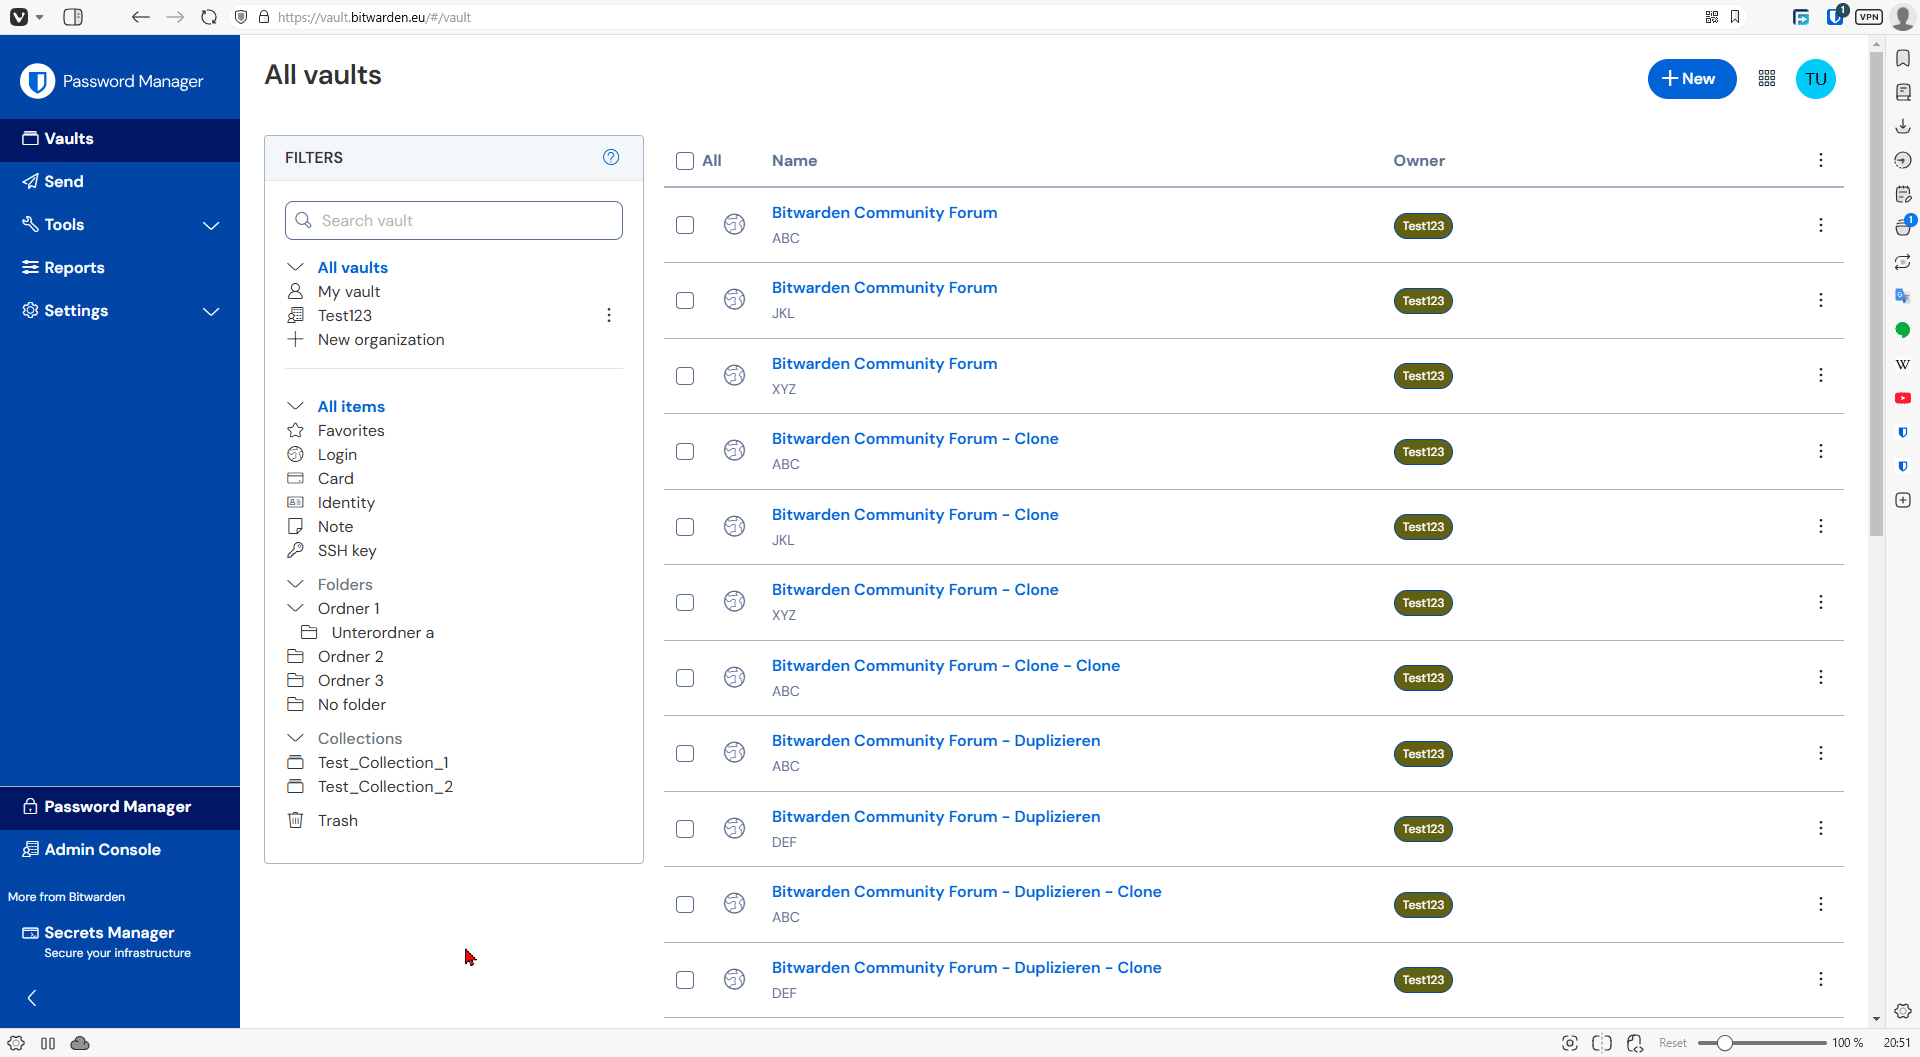Viewport: 1920px width, 1057px height.
Task: Open the Vivaldi menu dropdown
Action: 26,17
